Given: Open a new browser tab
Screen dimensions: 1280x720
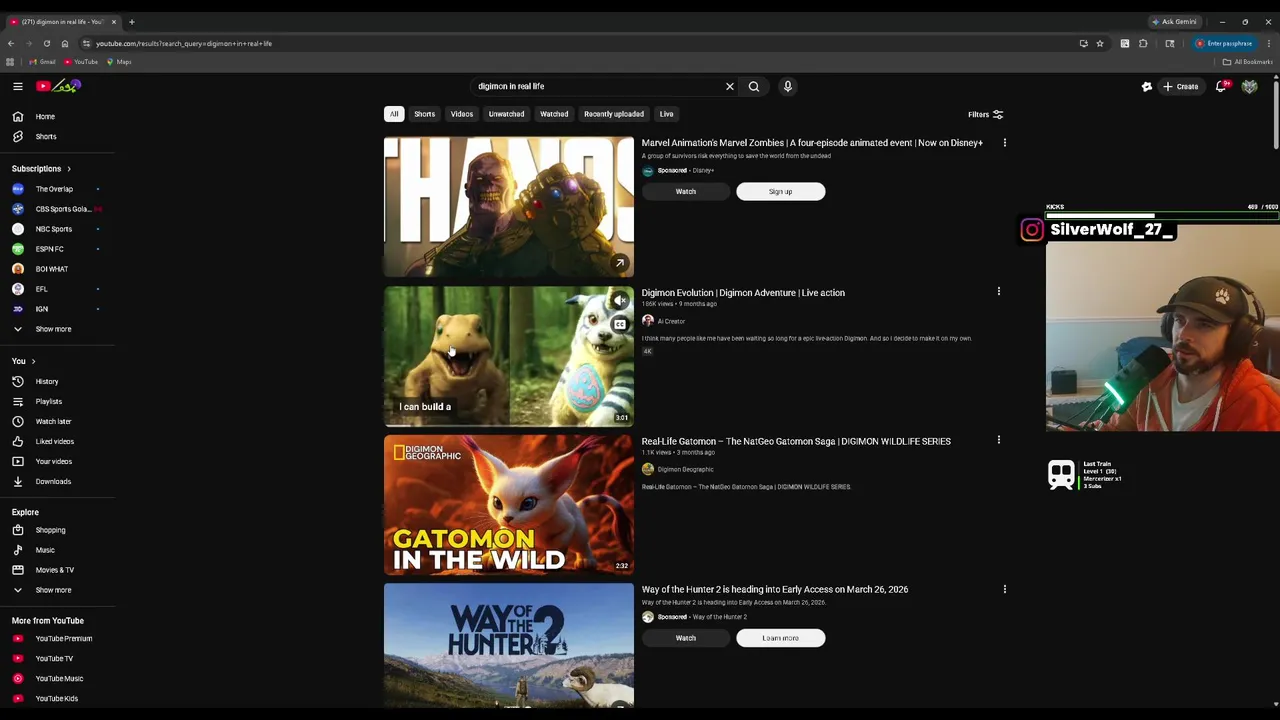Looking at the screenshot, I should point(131,22).
